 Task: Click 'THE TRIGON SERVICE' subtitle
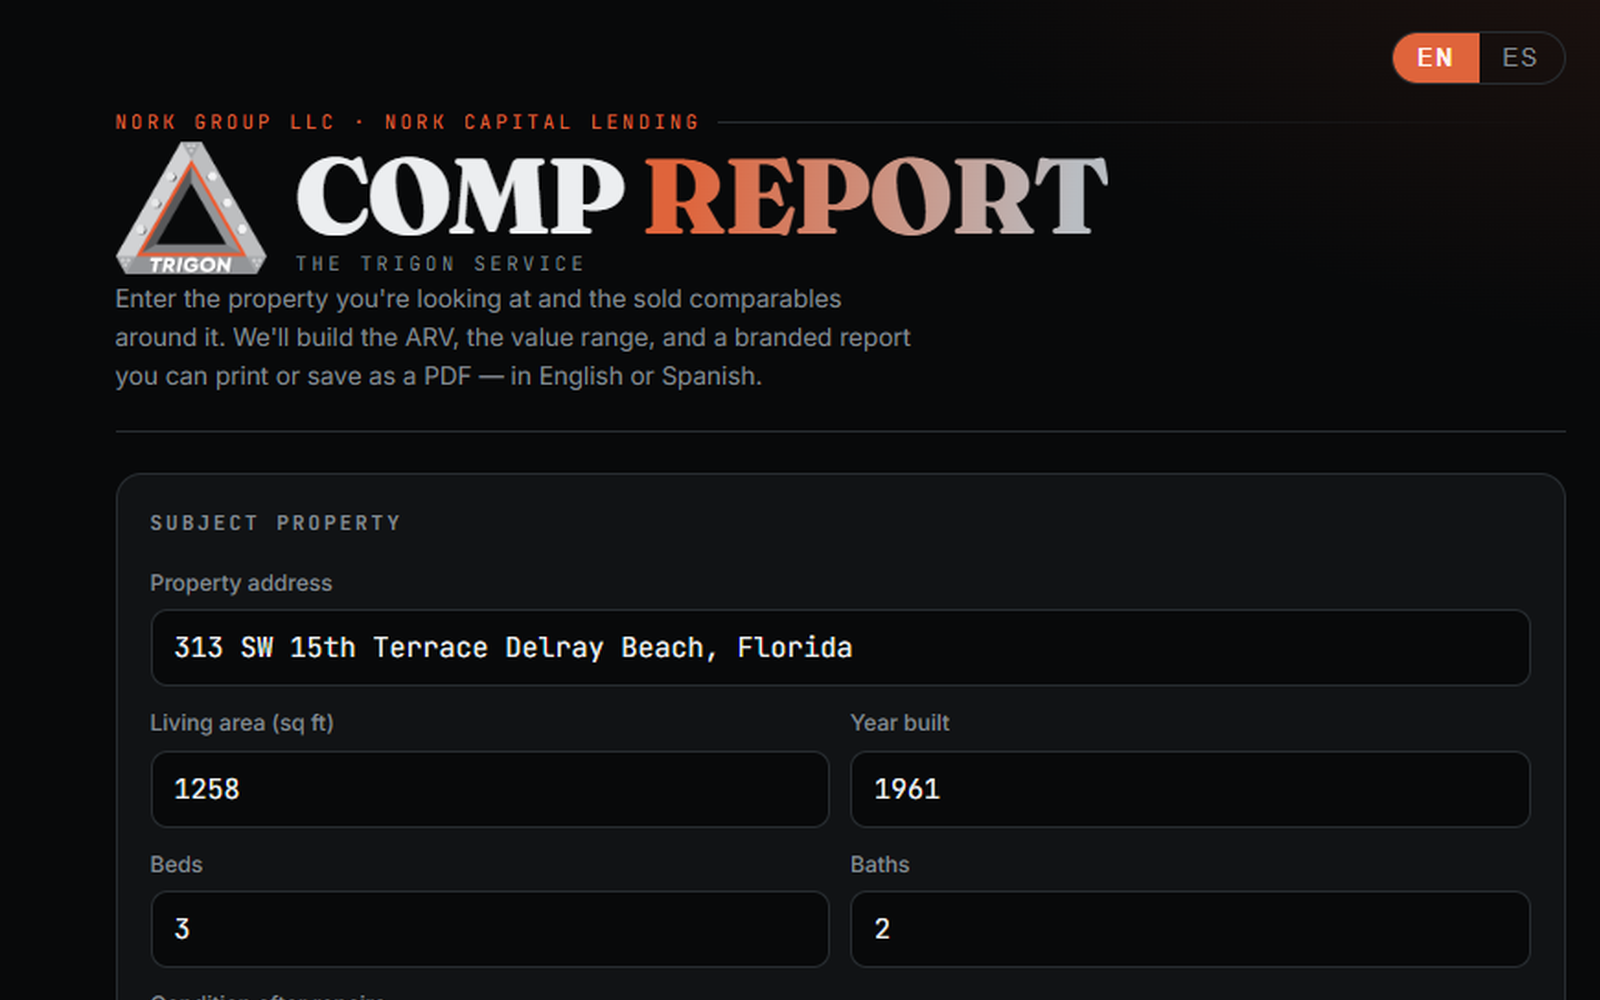pos(440,264)
